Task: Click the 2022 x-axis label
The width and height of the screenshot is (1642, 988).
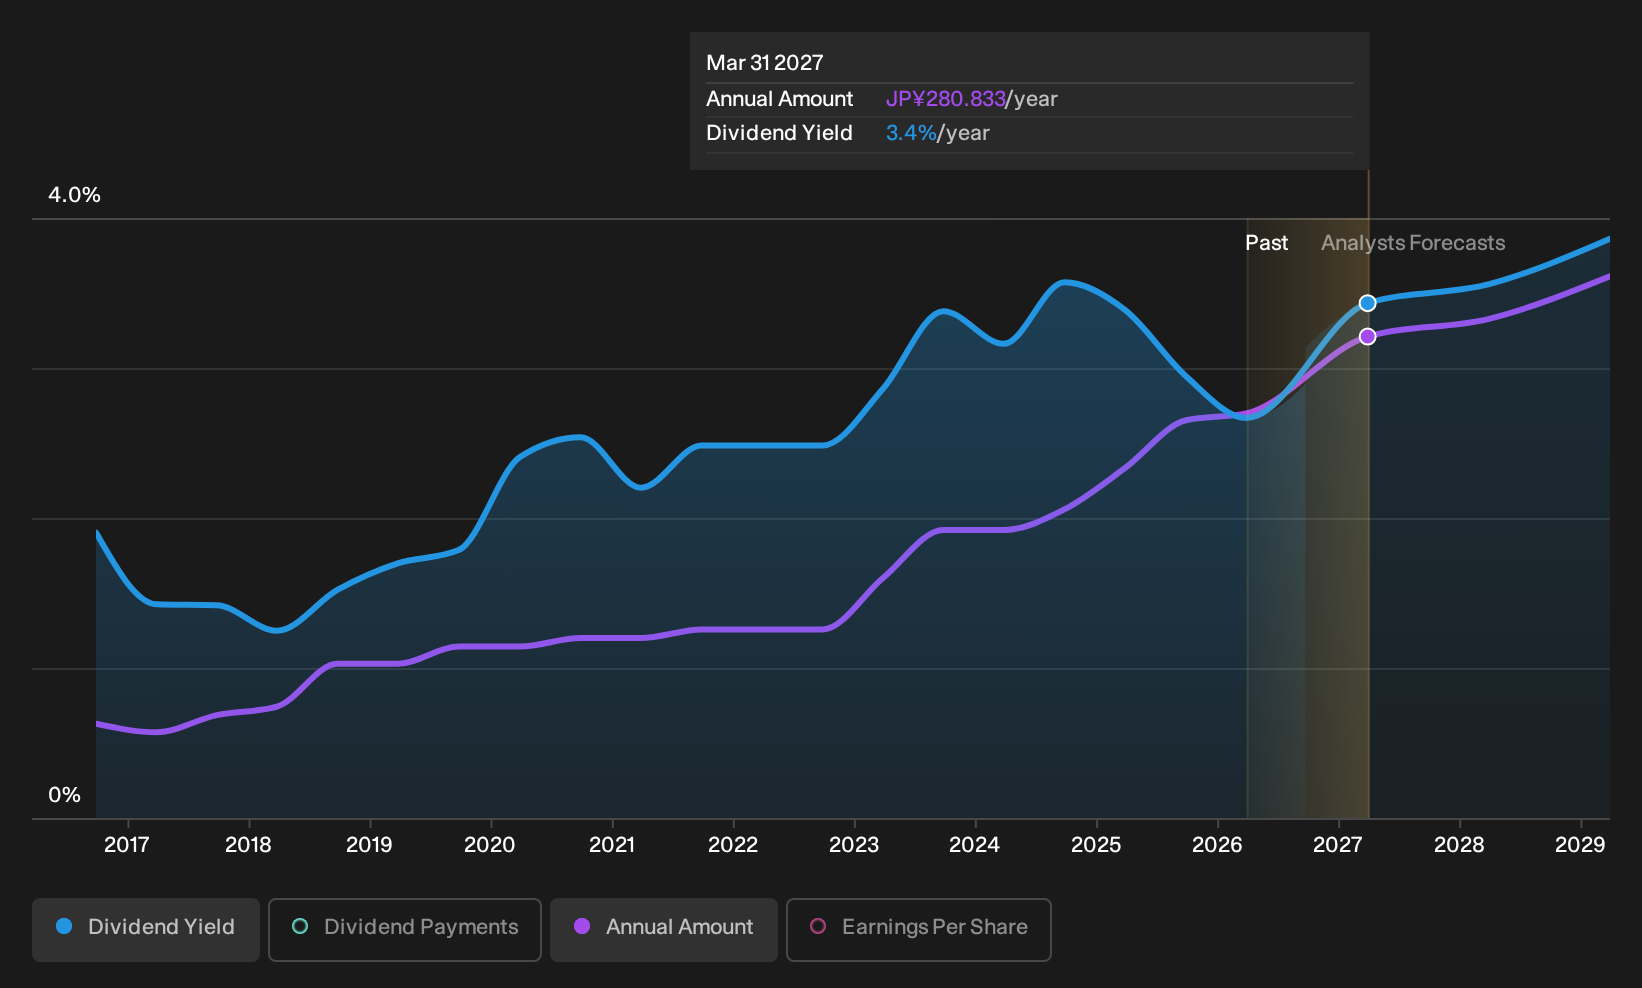Action: [x=733, y=845]
